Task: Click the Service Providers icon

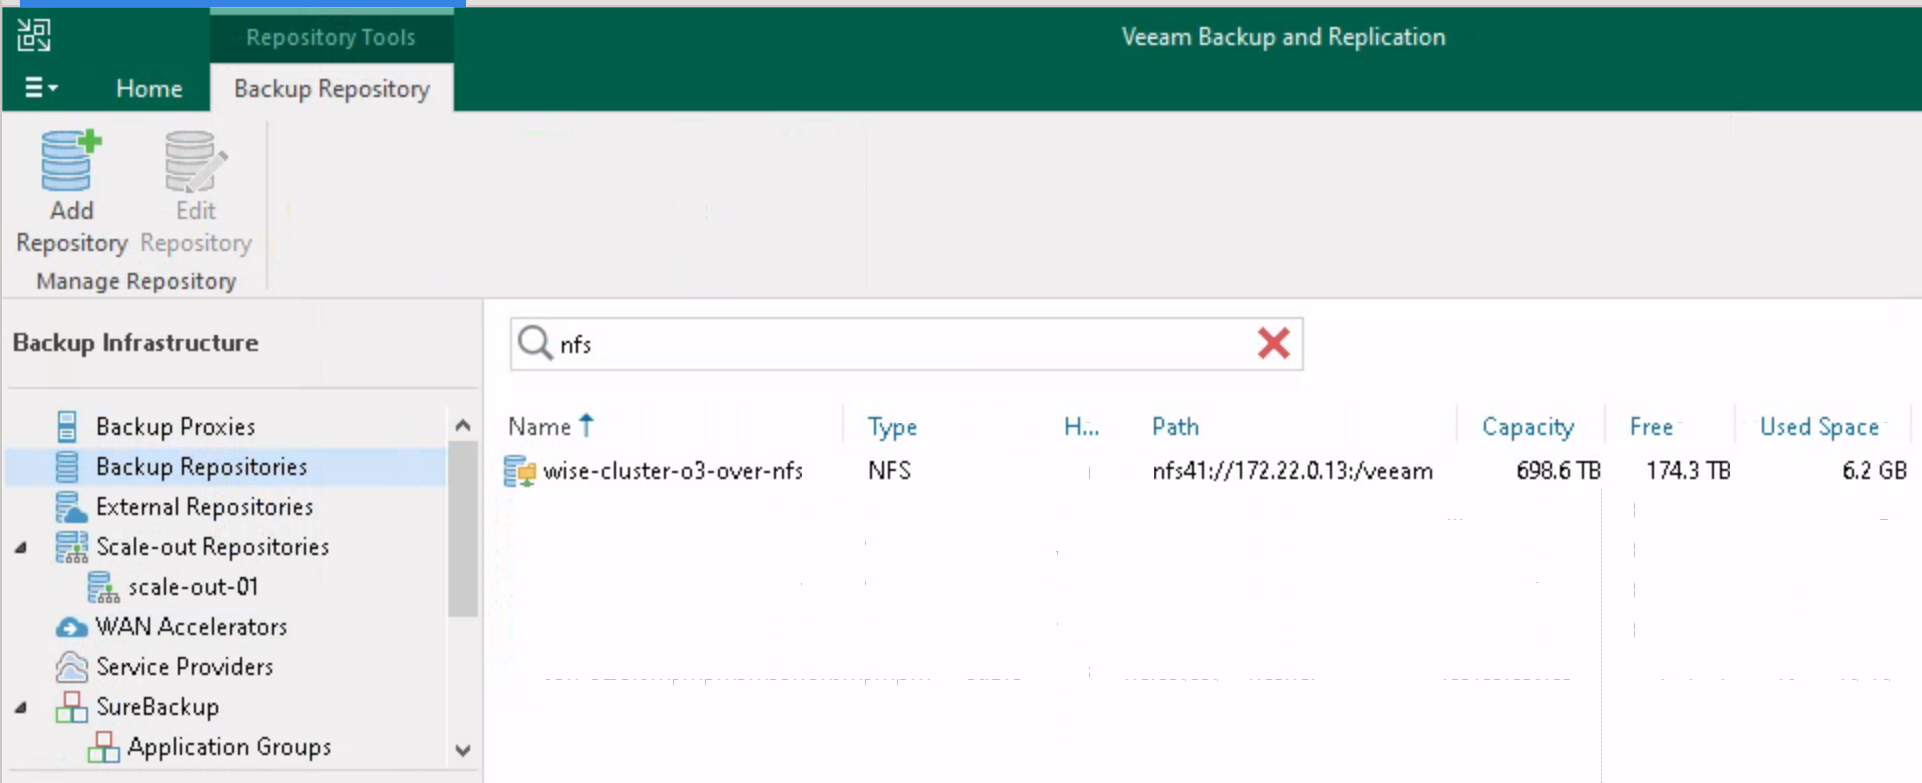Action: [x=71, y=666]
